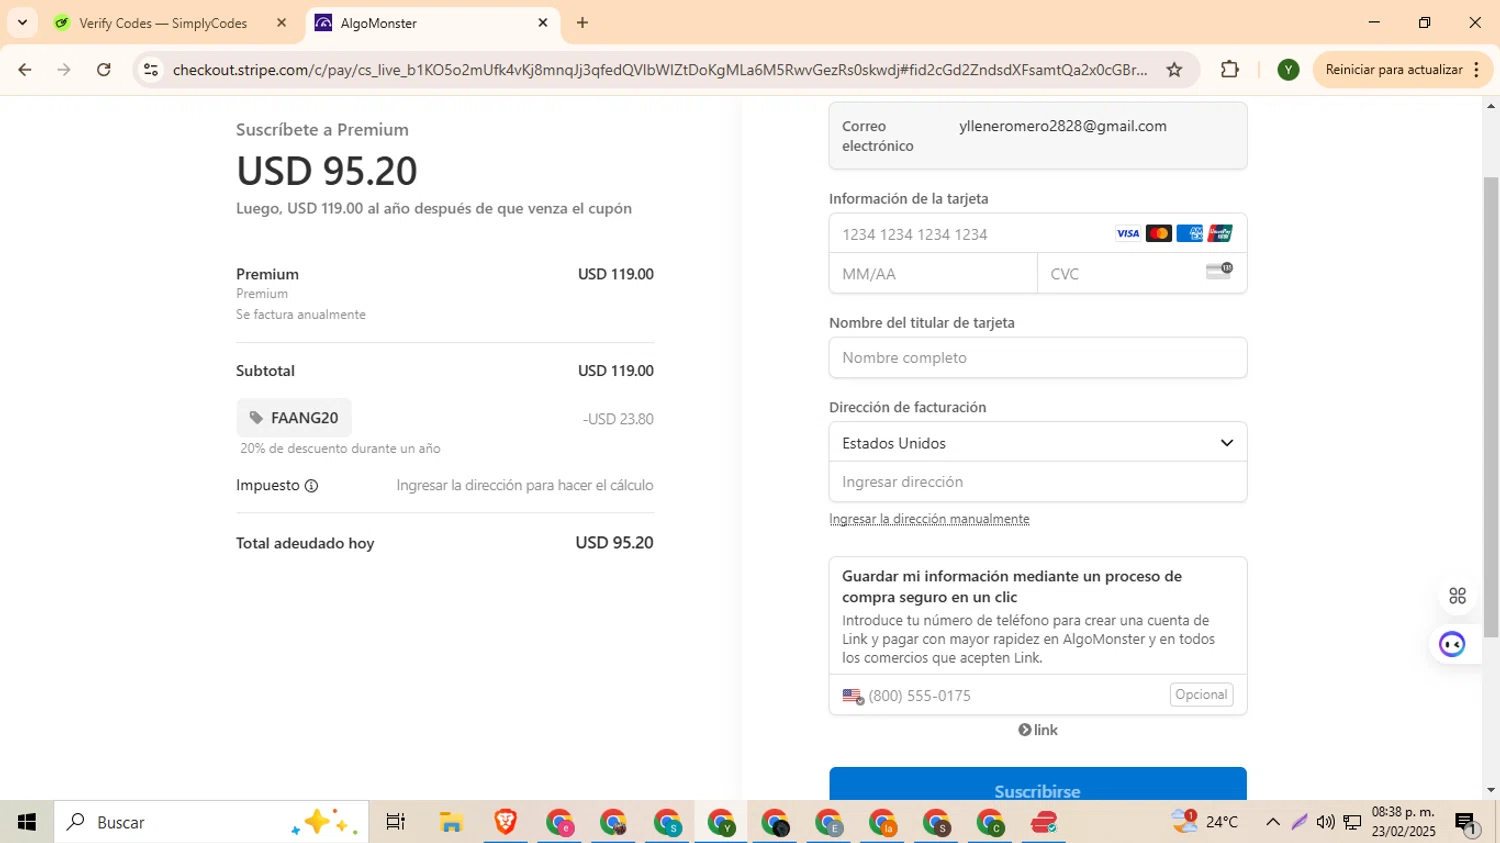Click the forward navigation arrow

point(64,70)
